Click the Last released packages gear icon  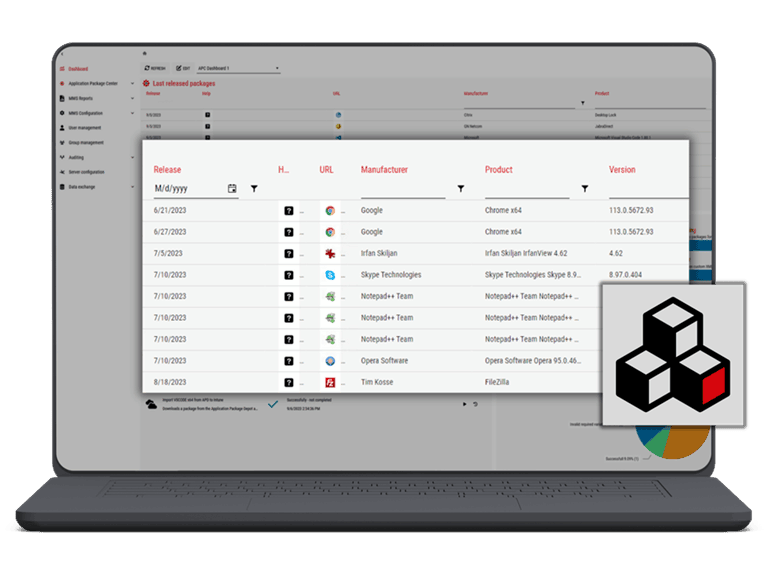pos(146,83)
